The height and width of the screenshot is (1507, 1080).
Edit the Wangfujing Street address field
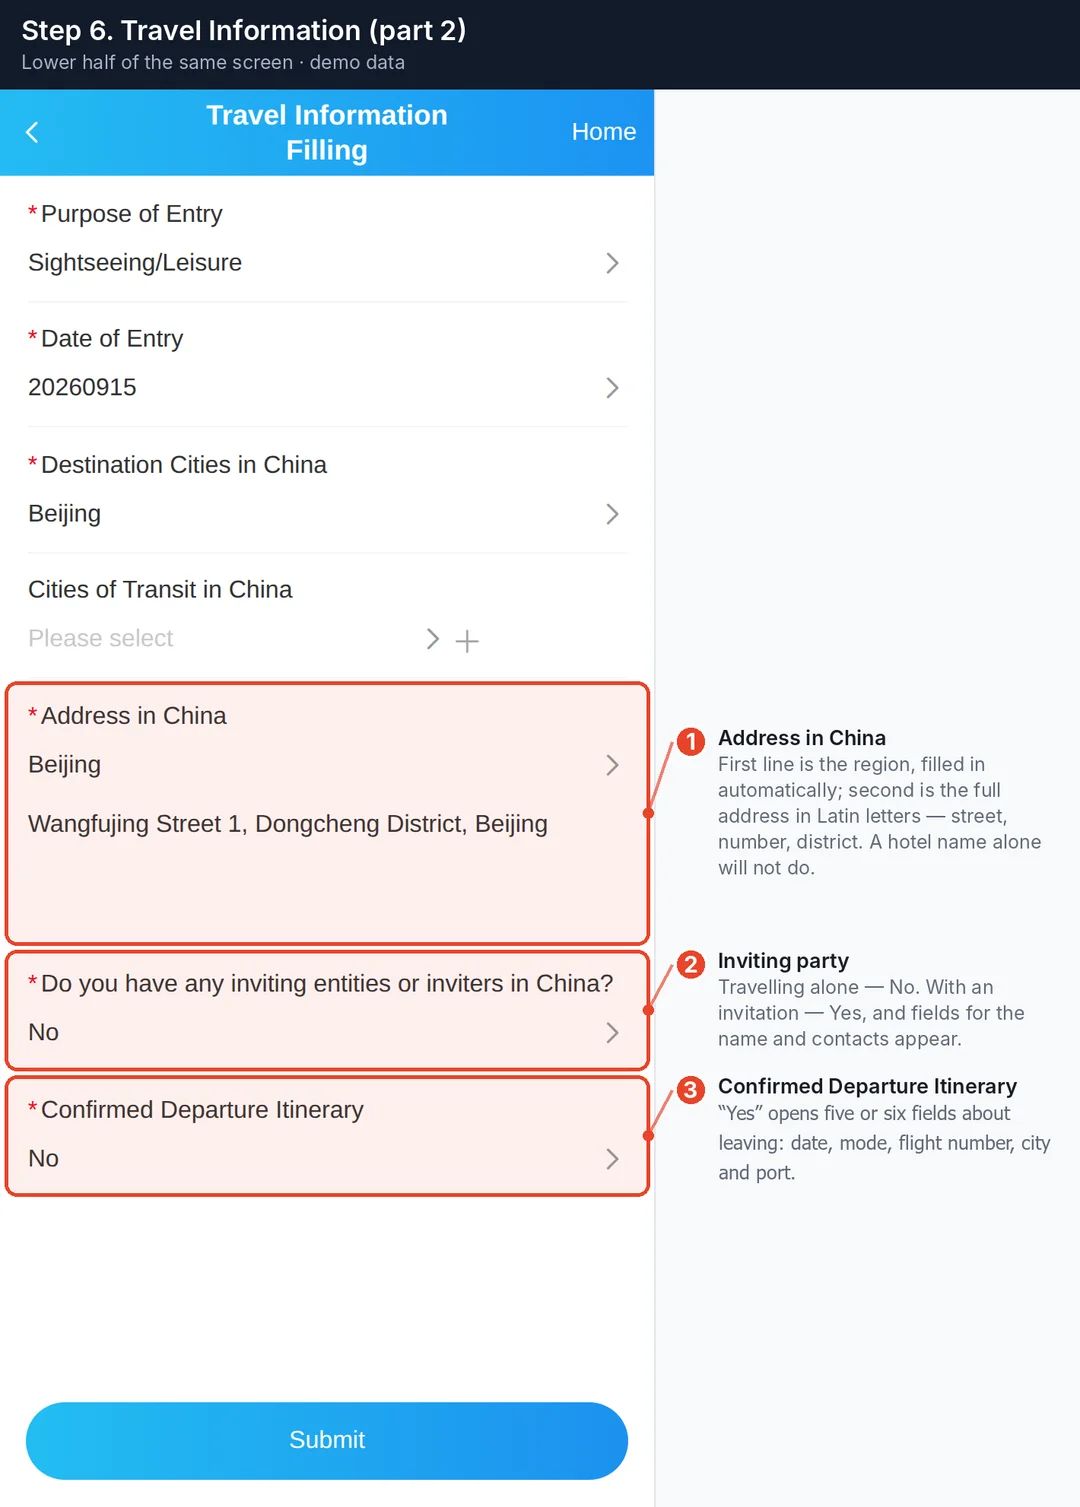tap(288, 824)
